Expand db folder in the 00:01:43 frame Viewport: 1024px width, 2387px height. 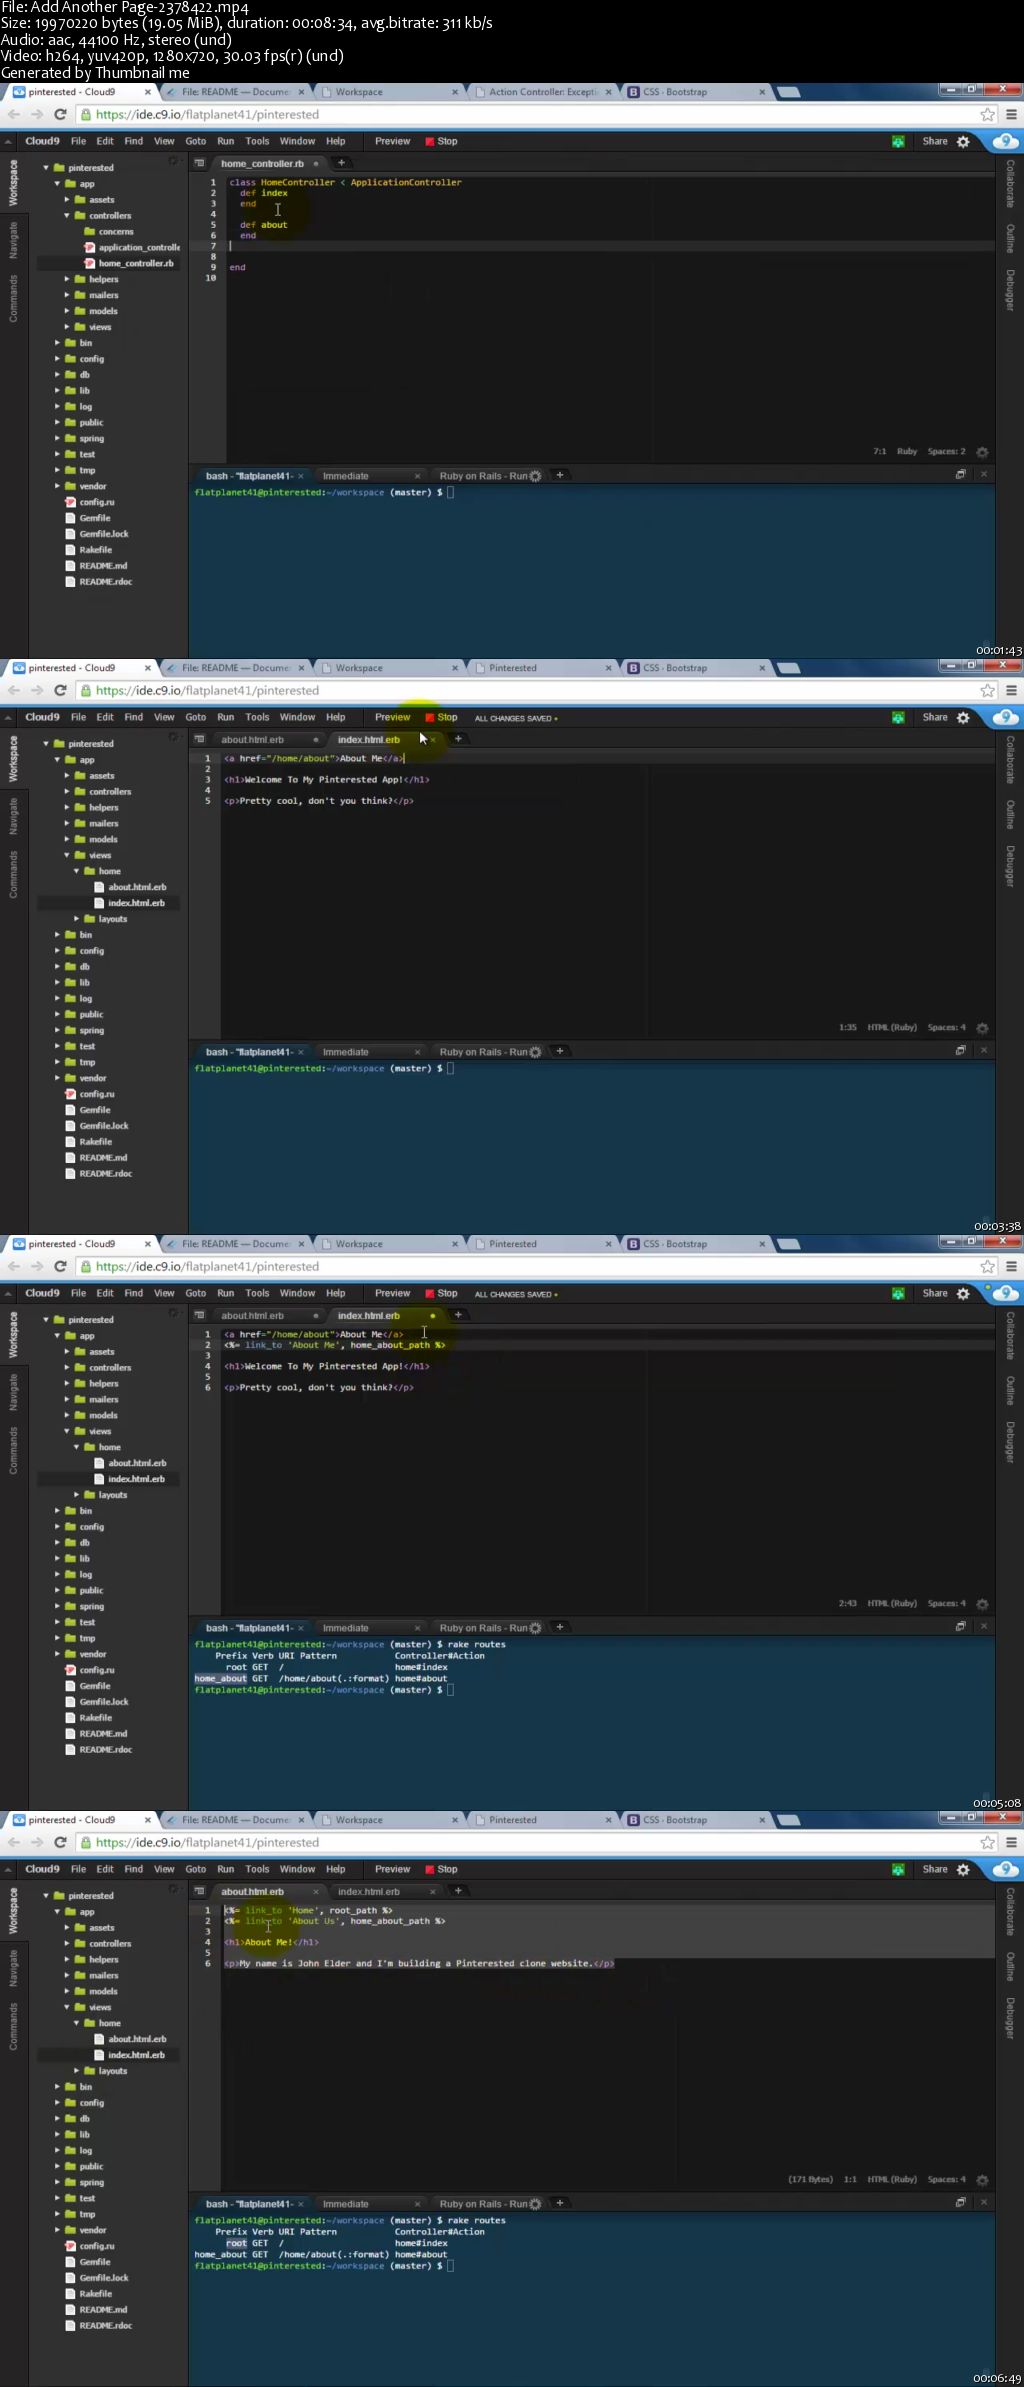tap(57, 375)
